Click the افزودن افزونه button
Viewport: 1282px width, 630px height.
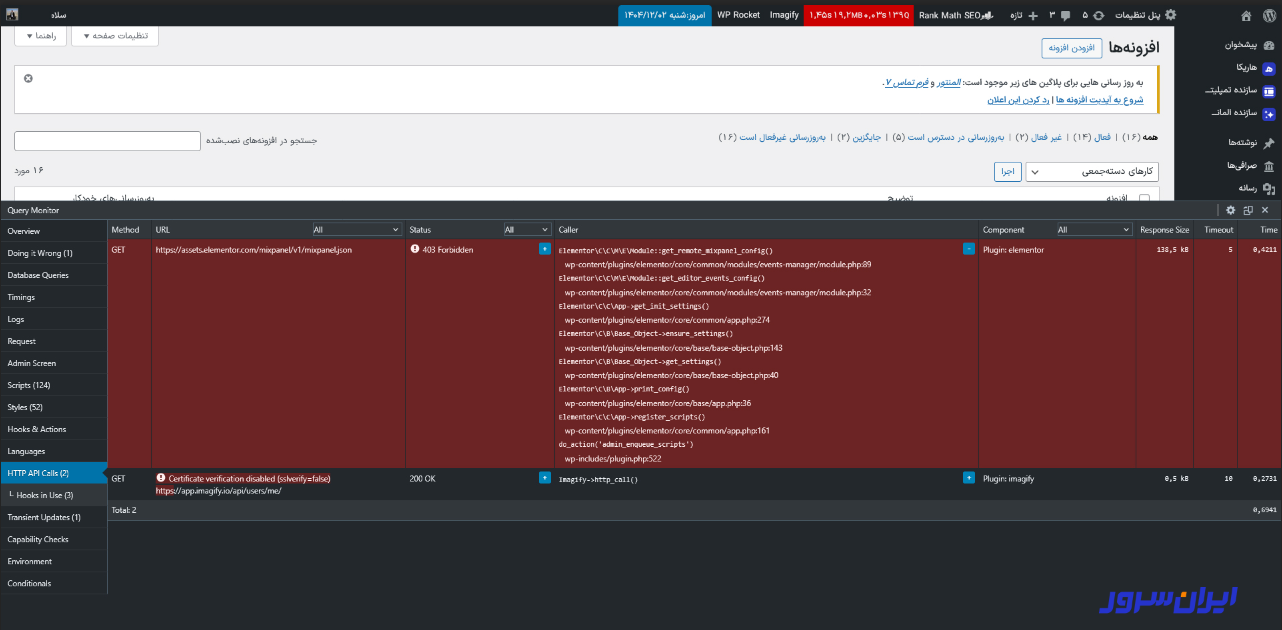click(1071, 47)
